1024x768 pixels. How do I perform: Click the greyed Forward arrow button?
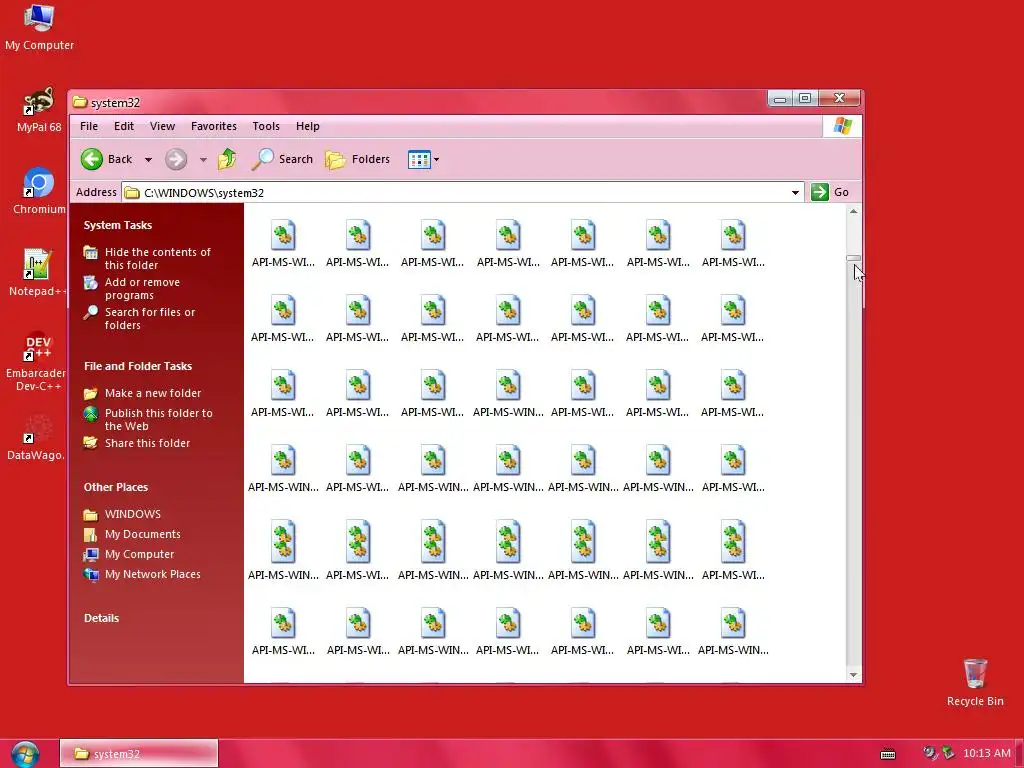pos(176,159)
